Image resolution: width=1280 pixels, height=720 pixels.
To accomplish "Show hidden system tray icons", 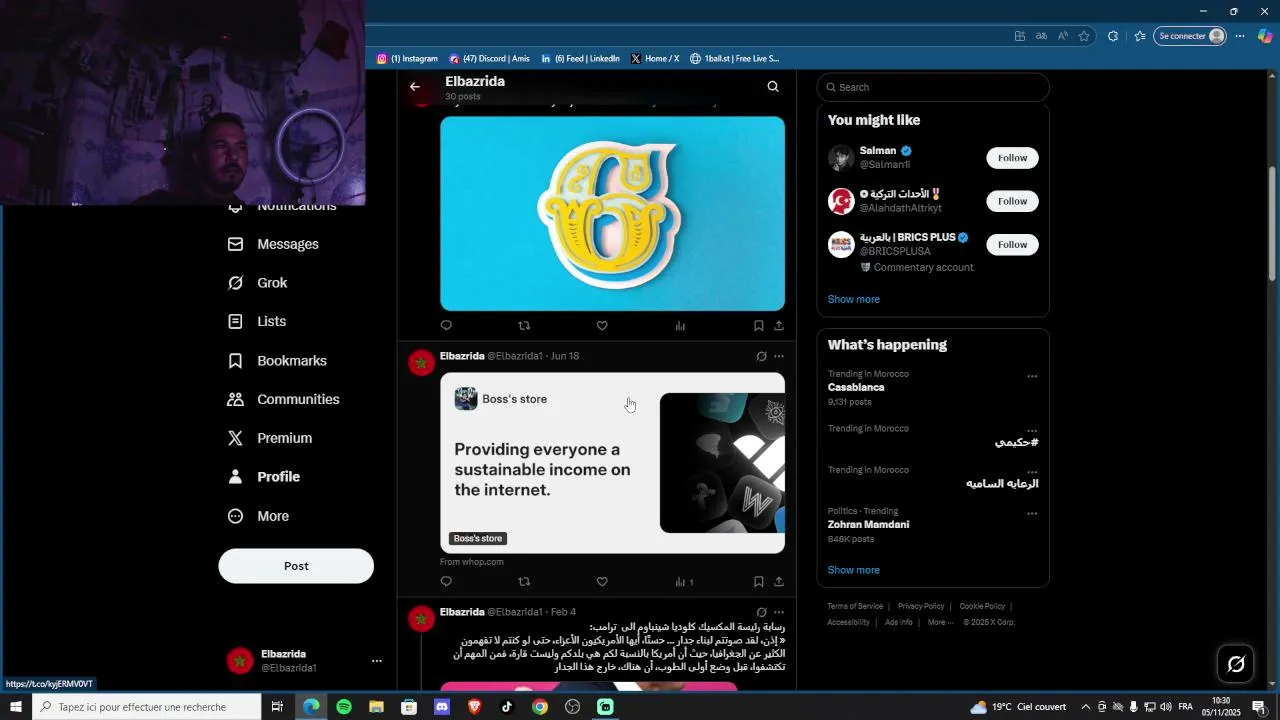I will pyautogui.click(x=1086, y=707).
